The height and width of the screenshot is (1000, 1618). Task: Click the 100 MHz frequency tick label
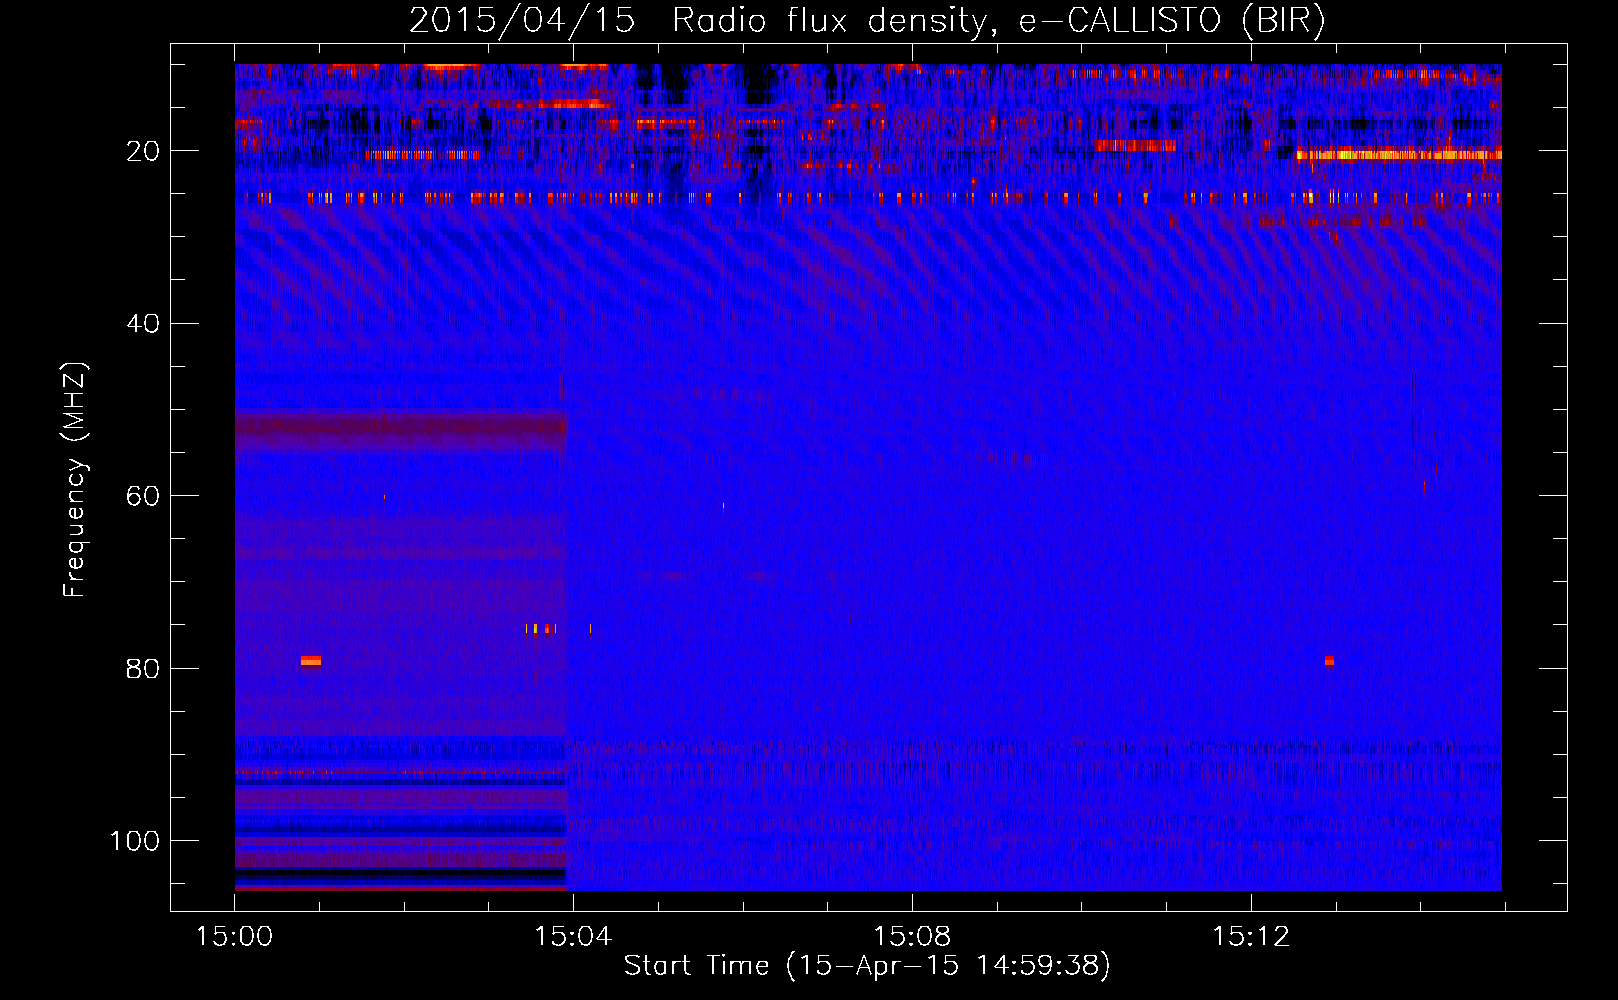point(135,841)
